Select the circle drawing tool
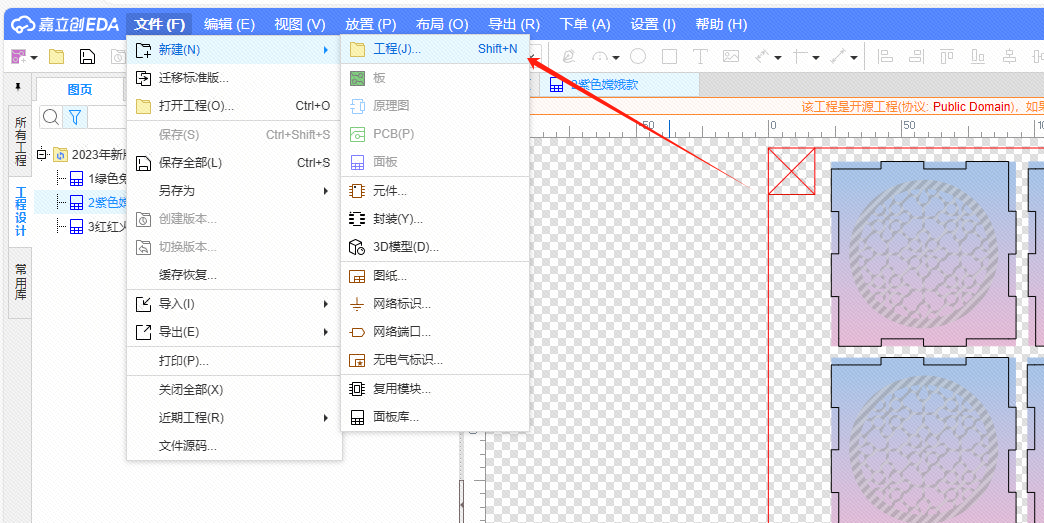1044x523 pixels. 637,57
